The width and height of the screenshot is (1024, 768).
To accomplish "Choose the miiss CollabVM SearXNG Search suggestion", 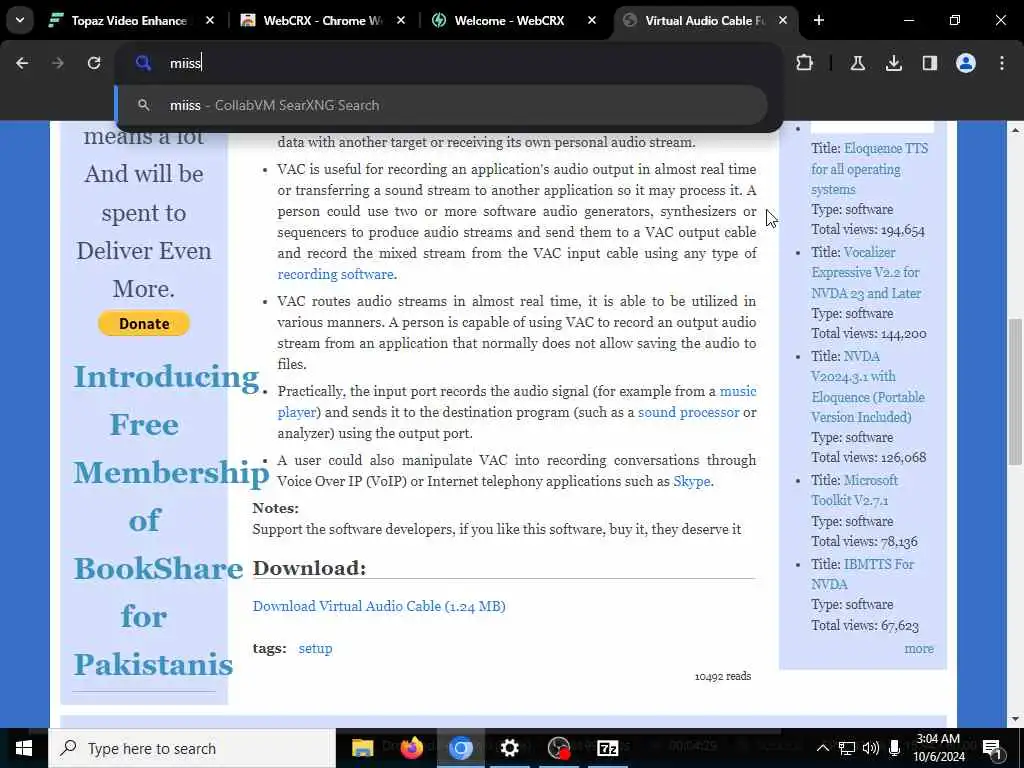I will [441, 105].
